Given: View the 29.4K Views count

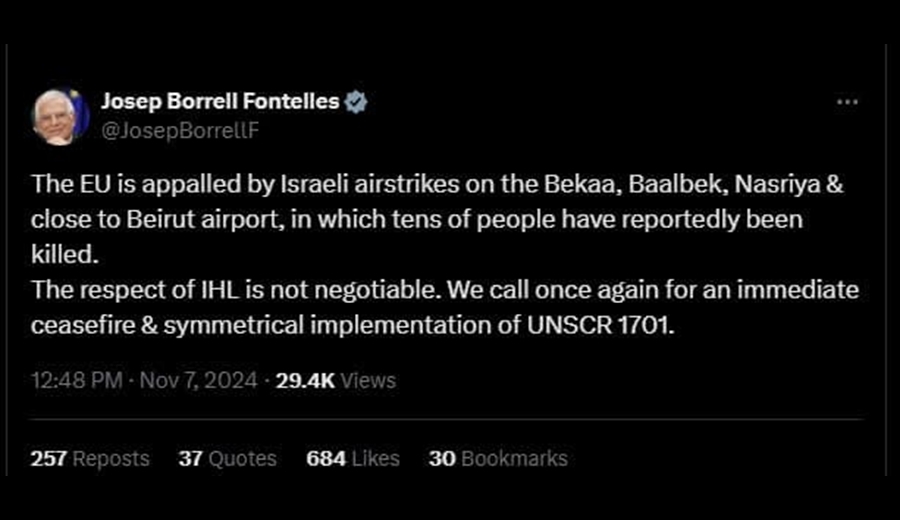Looking at the screenshot, I should click(x=335, y=380).
